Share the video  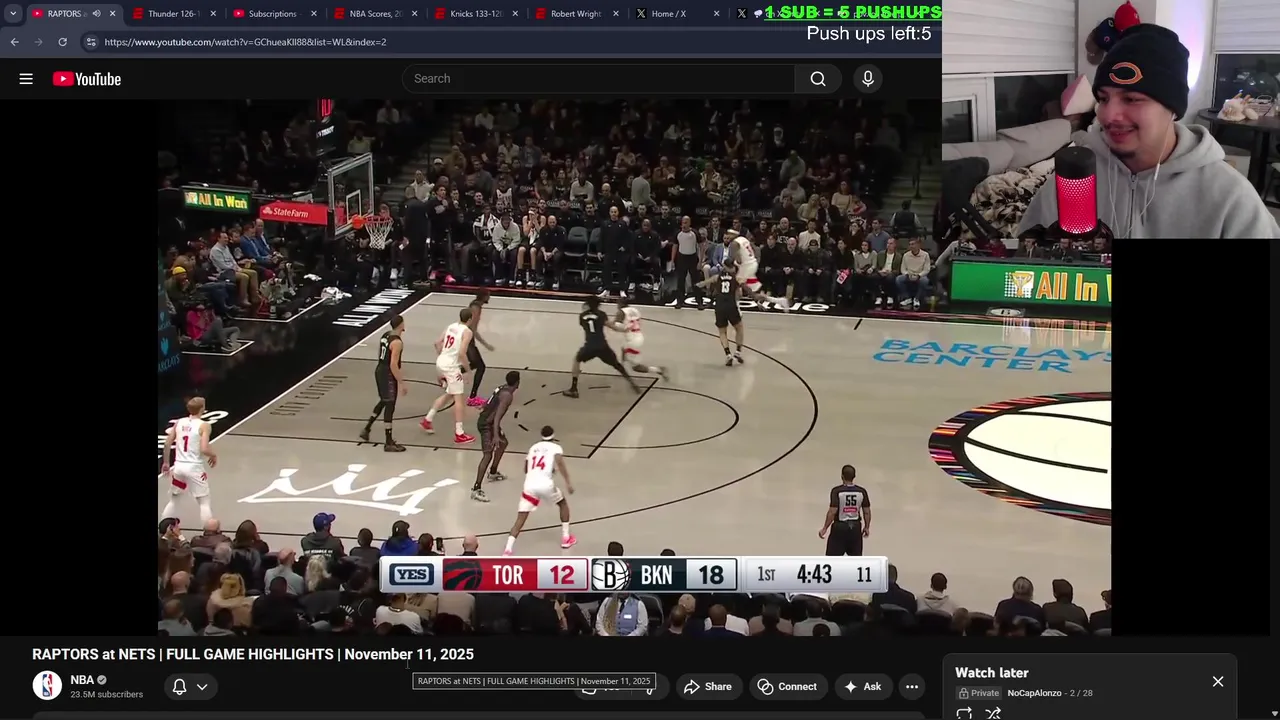click(x=708, y=687)
